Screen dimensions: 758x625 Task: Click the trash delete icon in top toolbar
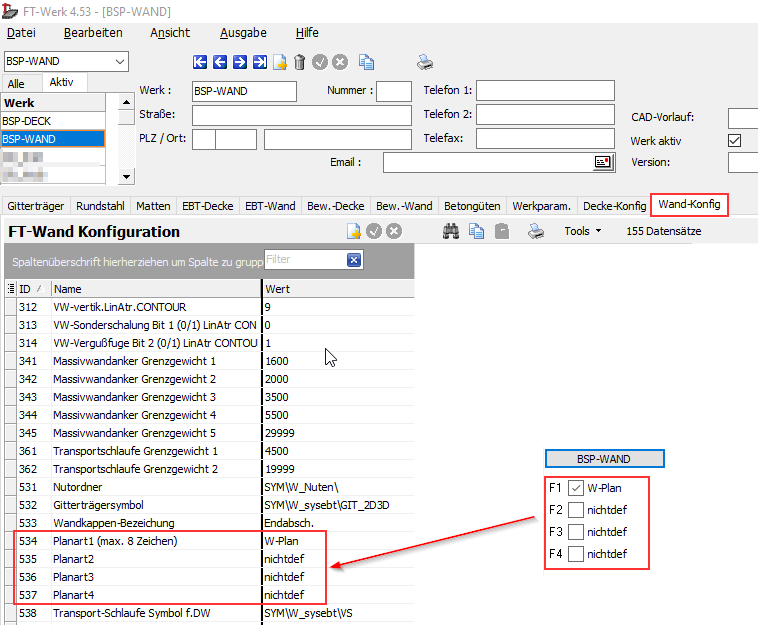pos(300,62)
